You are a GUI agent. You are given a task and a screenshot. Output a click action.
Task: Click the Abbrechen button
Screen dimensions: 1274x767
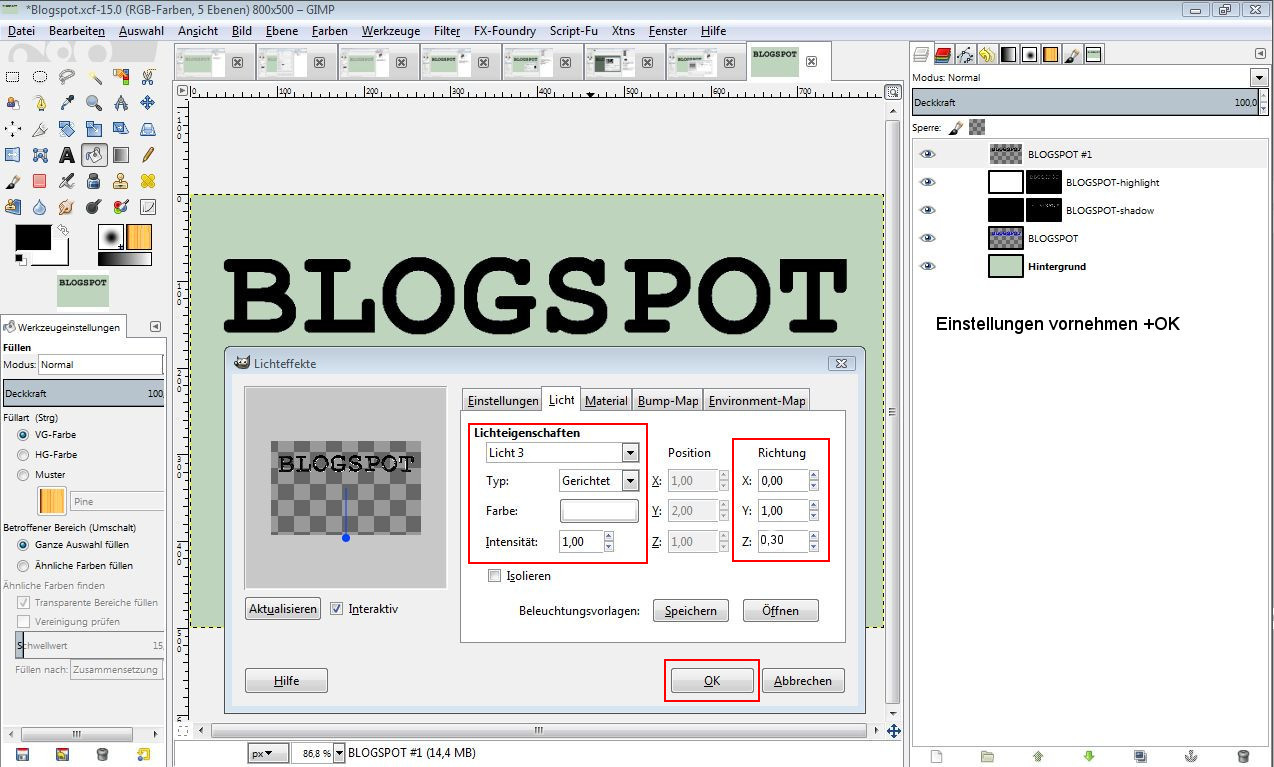click(803, 680)
